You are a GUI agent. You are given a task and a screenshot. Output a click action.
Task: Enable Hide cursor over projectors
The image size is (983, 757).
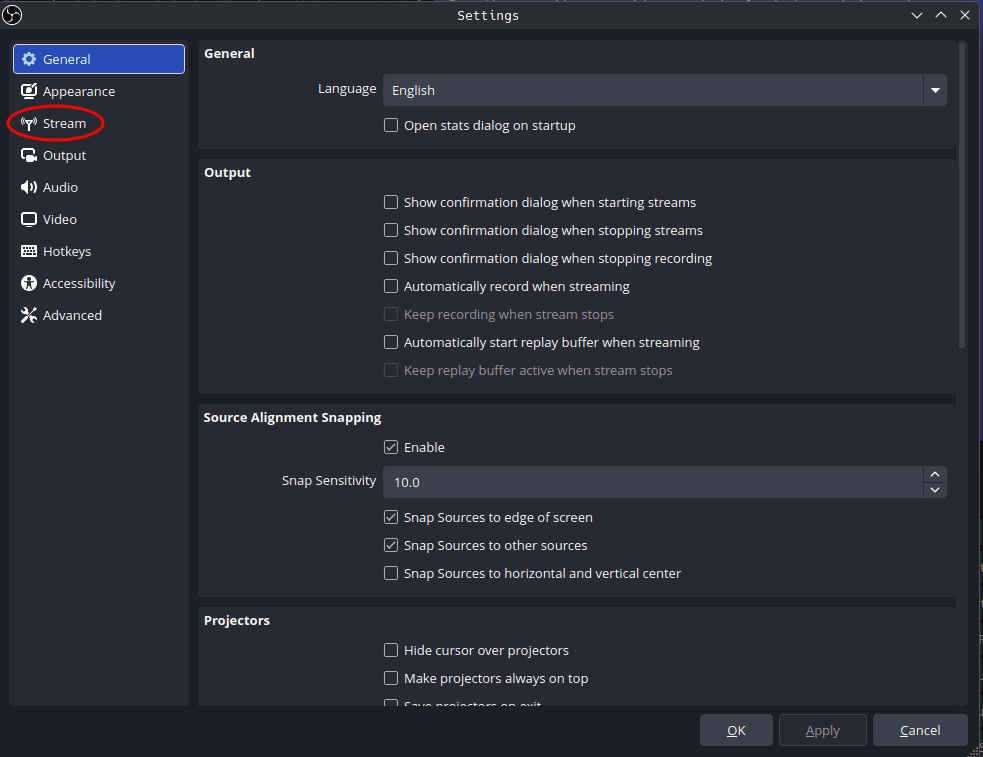(x=391, y=650)
